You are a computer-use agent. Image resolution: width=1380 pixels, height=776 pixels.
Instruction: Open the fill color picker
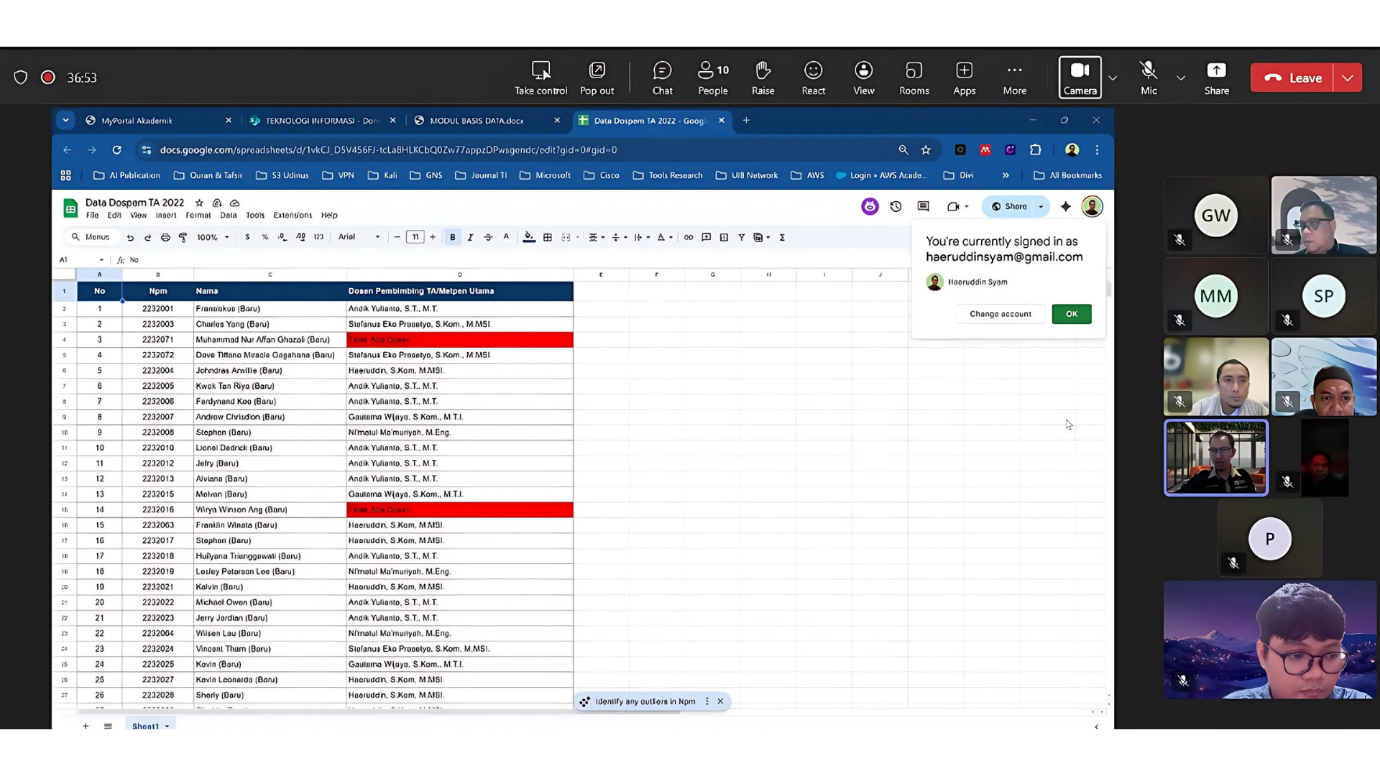pyautogui.click(x=529, y=238)
